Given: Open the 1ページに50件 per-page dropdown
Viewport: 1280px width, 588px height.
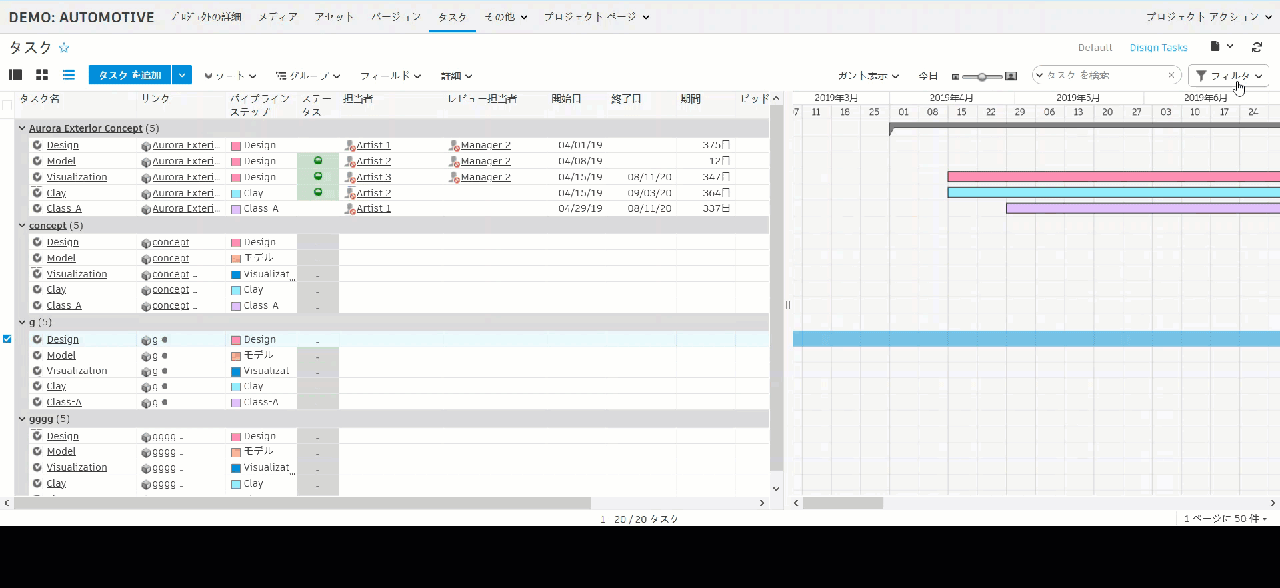Looking at the screenshot, I should (1225, 519).
